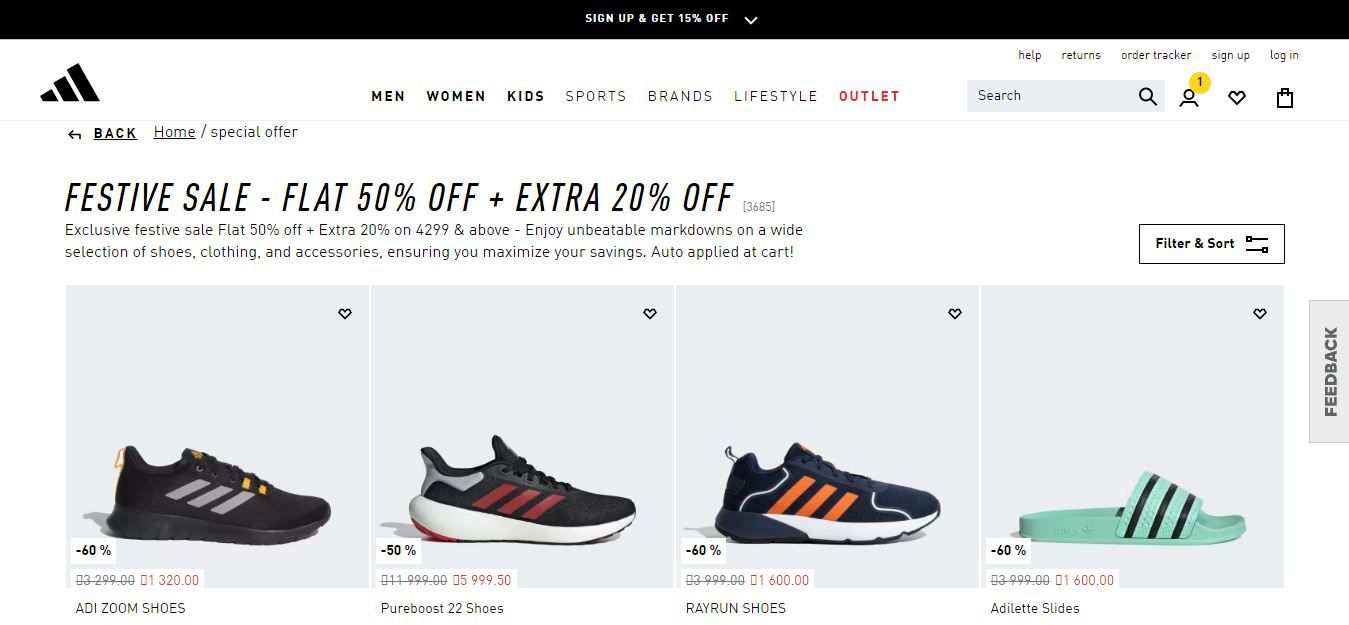1349x625 pixels.
Task: Open the Filter & Sort sliders icon
Action: tap(1256, 243)
